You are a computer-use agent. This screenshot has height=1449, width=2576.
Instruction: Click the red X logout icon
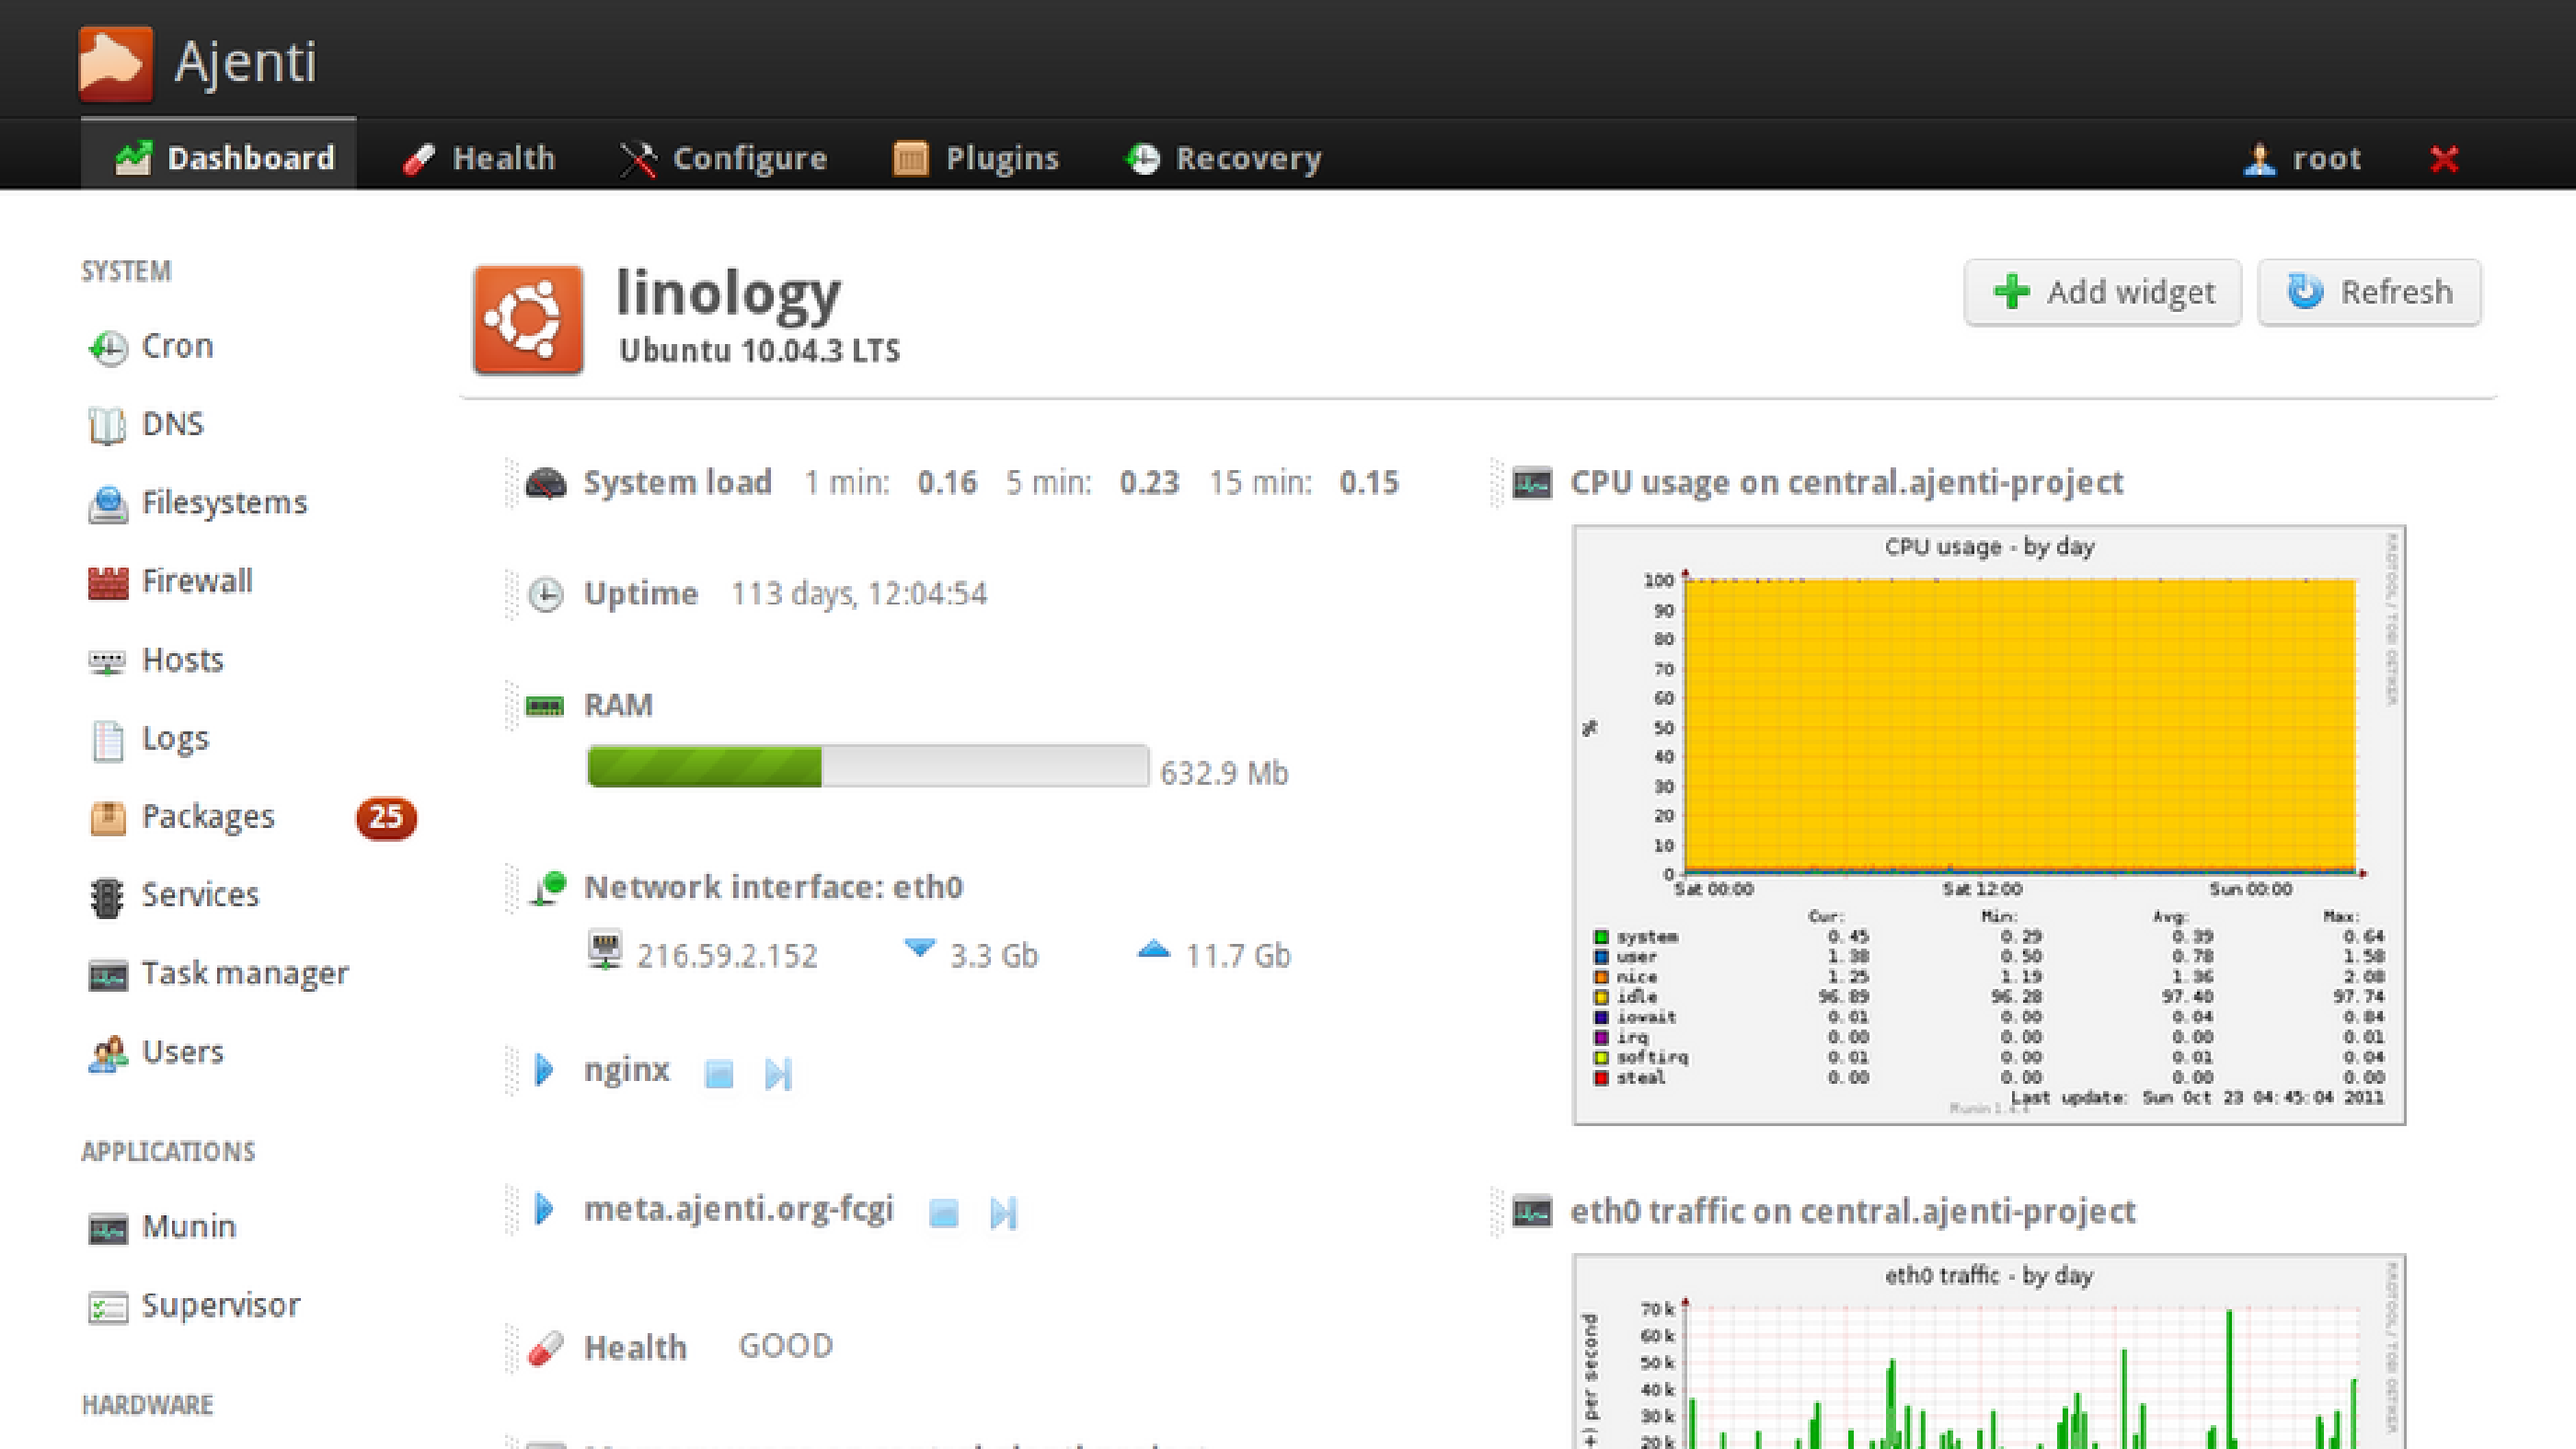2444,158
